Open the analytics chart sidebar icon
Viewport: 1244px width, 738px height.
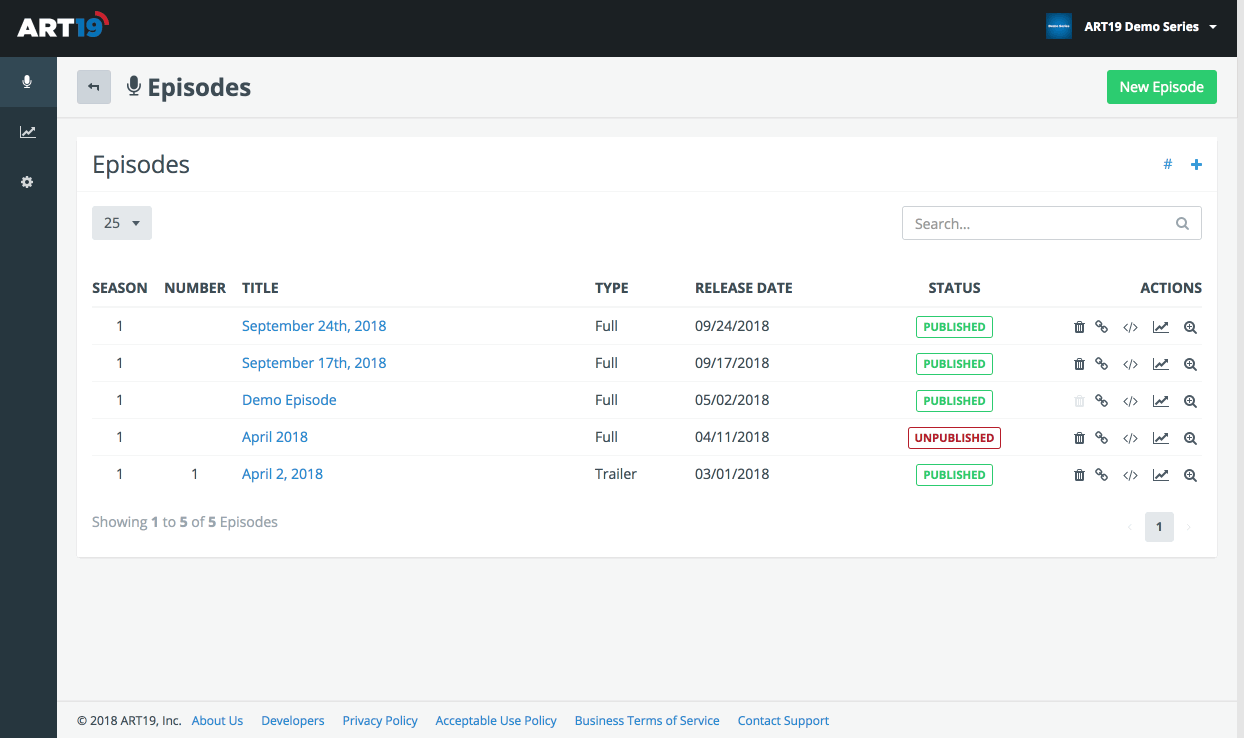28,132
